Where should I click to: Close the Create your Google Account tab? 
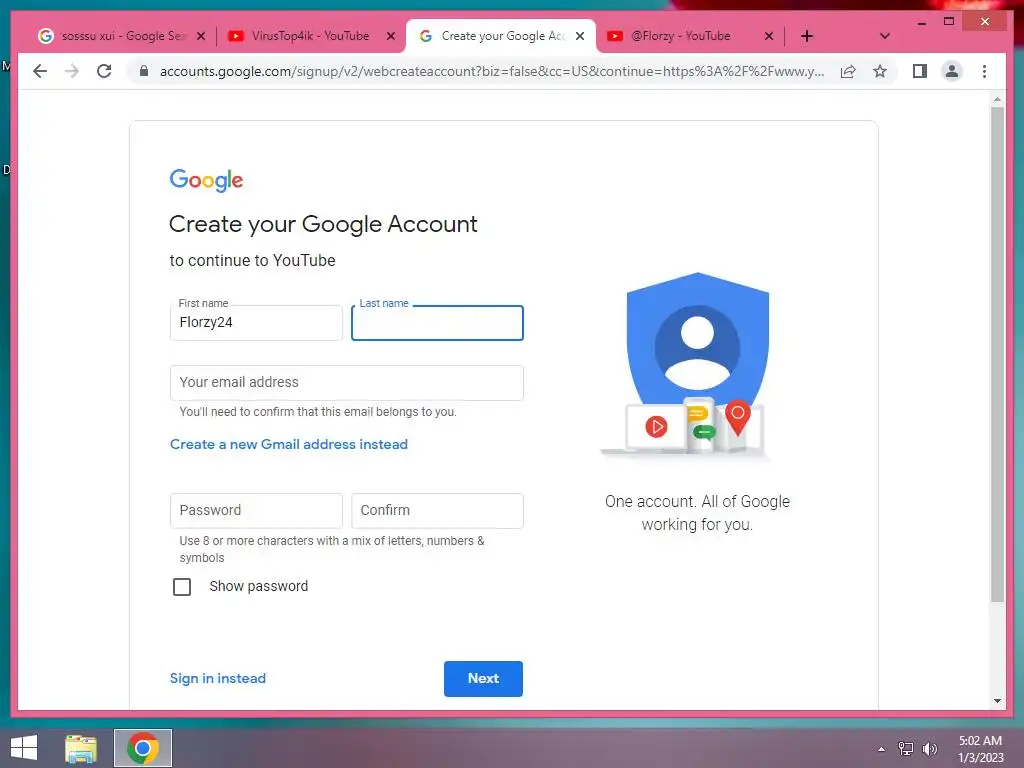[x=580, y=36]
